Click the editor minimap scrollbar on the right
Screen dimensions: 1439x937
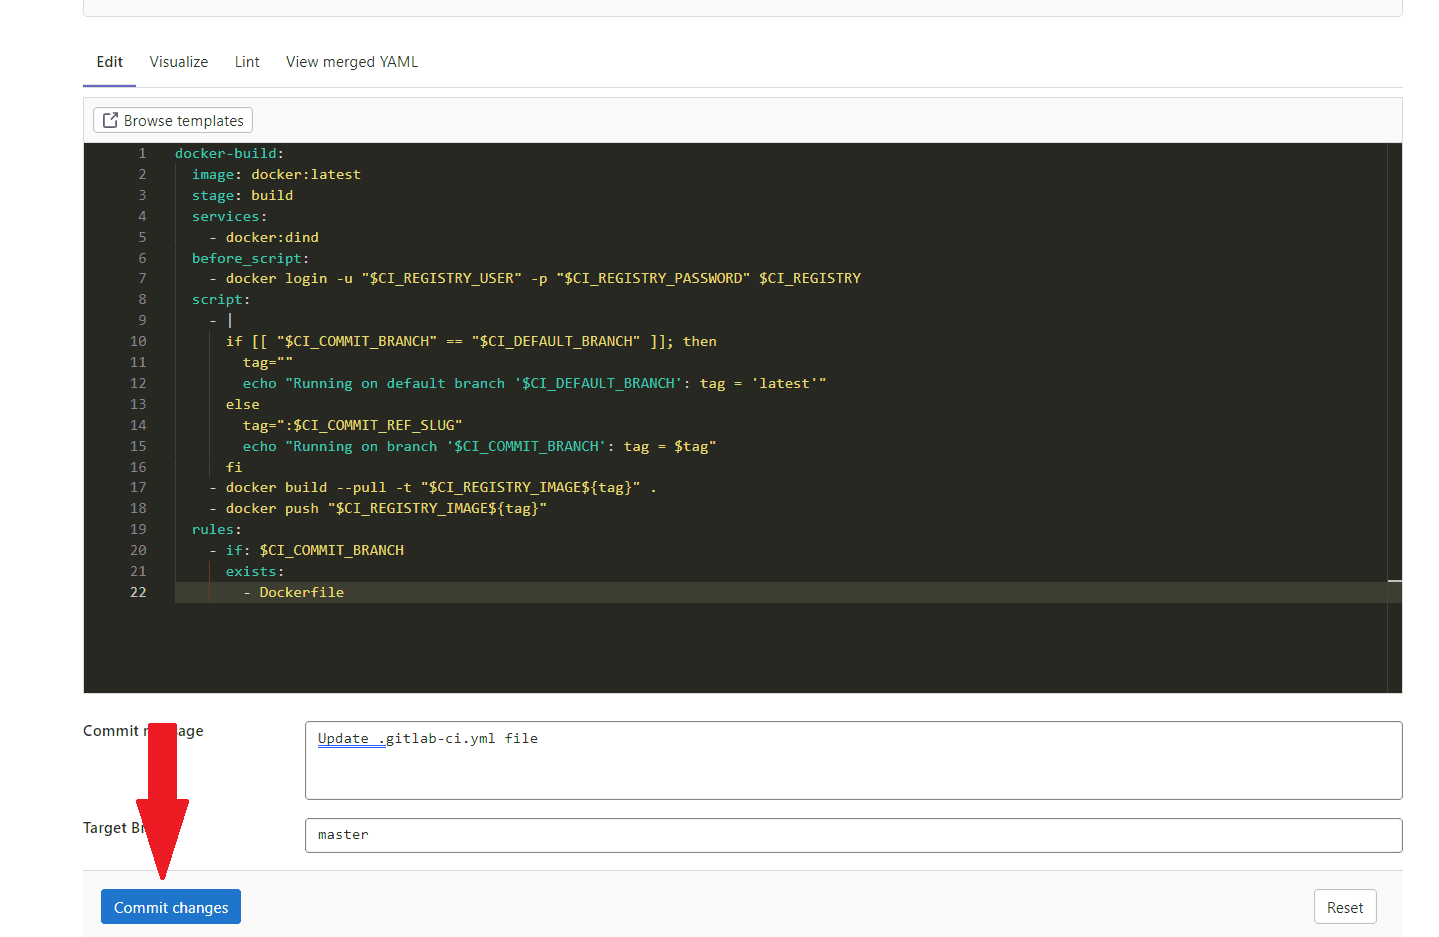click(x=1394, y=418)
